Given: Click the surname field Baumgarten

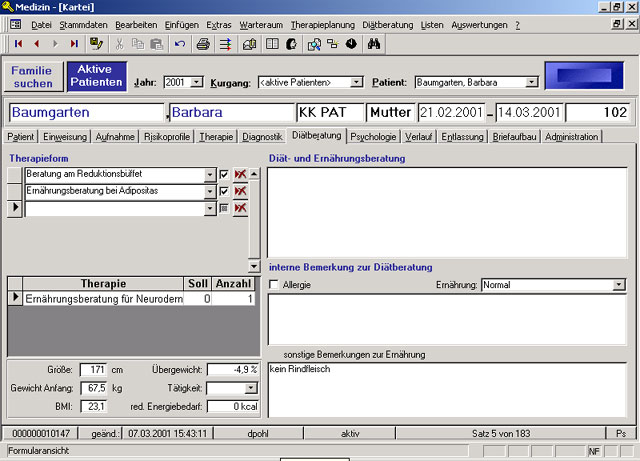Looking at the screenshot, I should 87,112.
